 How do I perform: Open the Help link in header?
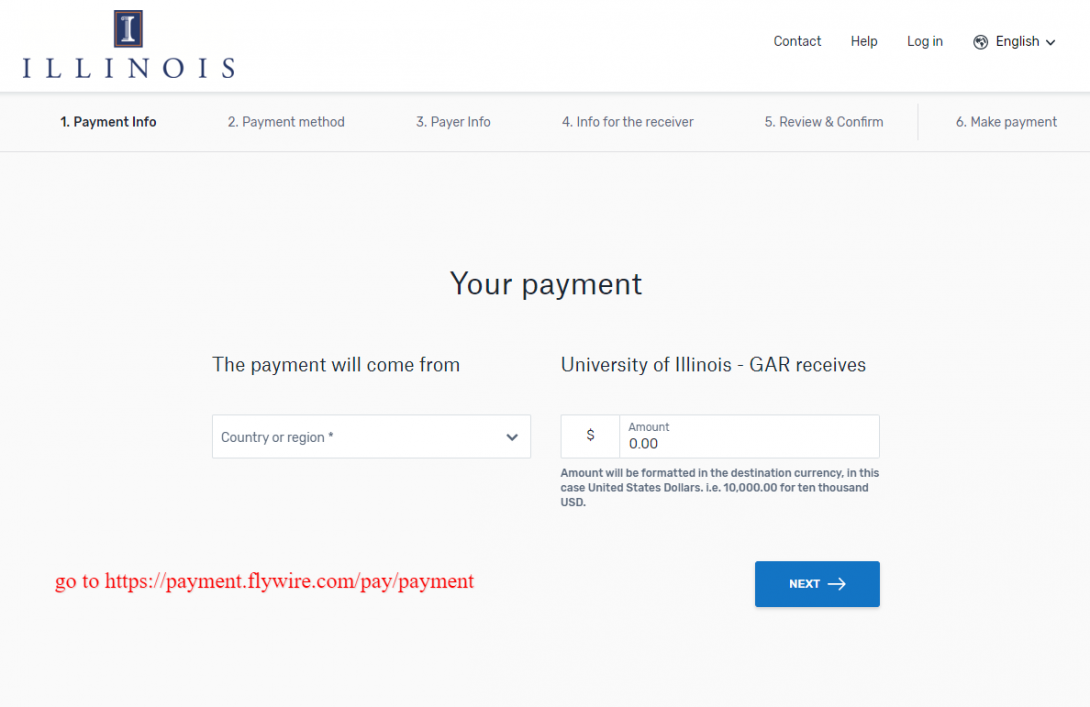[864, 42]
